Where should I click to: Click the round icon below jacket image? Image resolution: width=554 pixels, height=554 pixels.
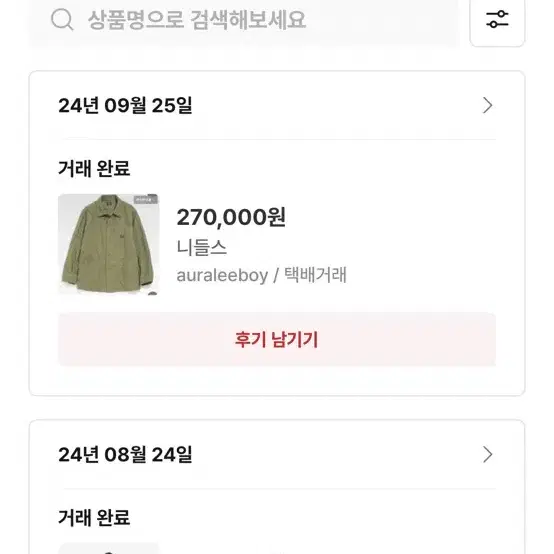(x=152, y=293)
